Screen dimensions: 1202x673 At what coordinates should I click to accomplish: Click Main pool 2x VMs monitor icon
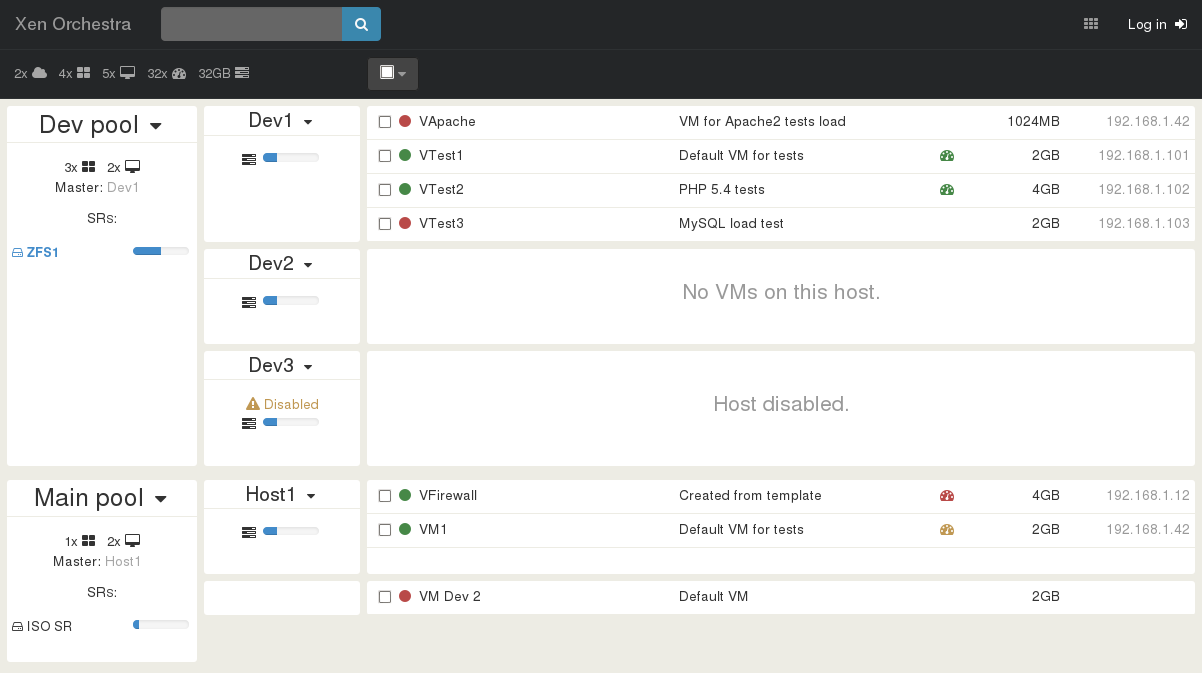132,541
